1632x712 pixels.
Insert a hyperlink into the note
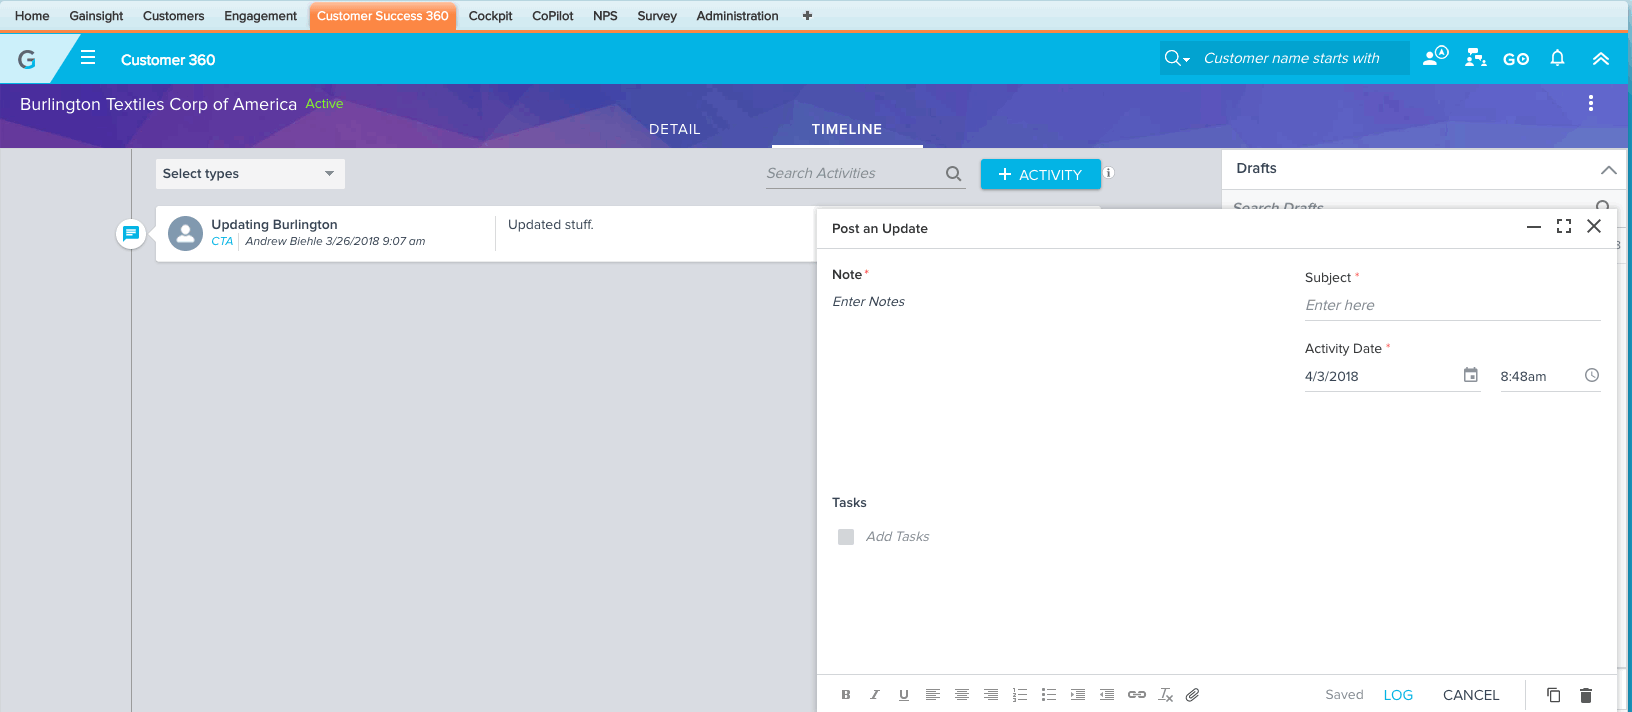(1137, 695)
